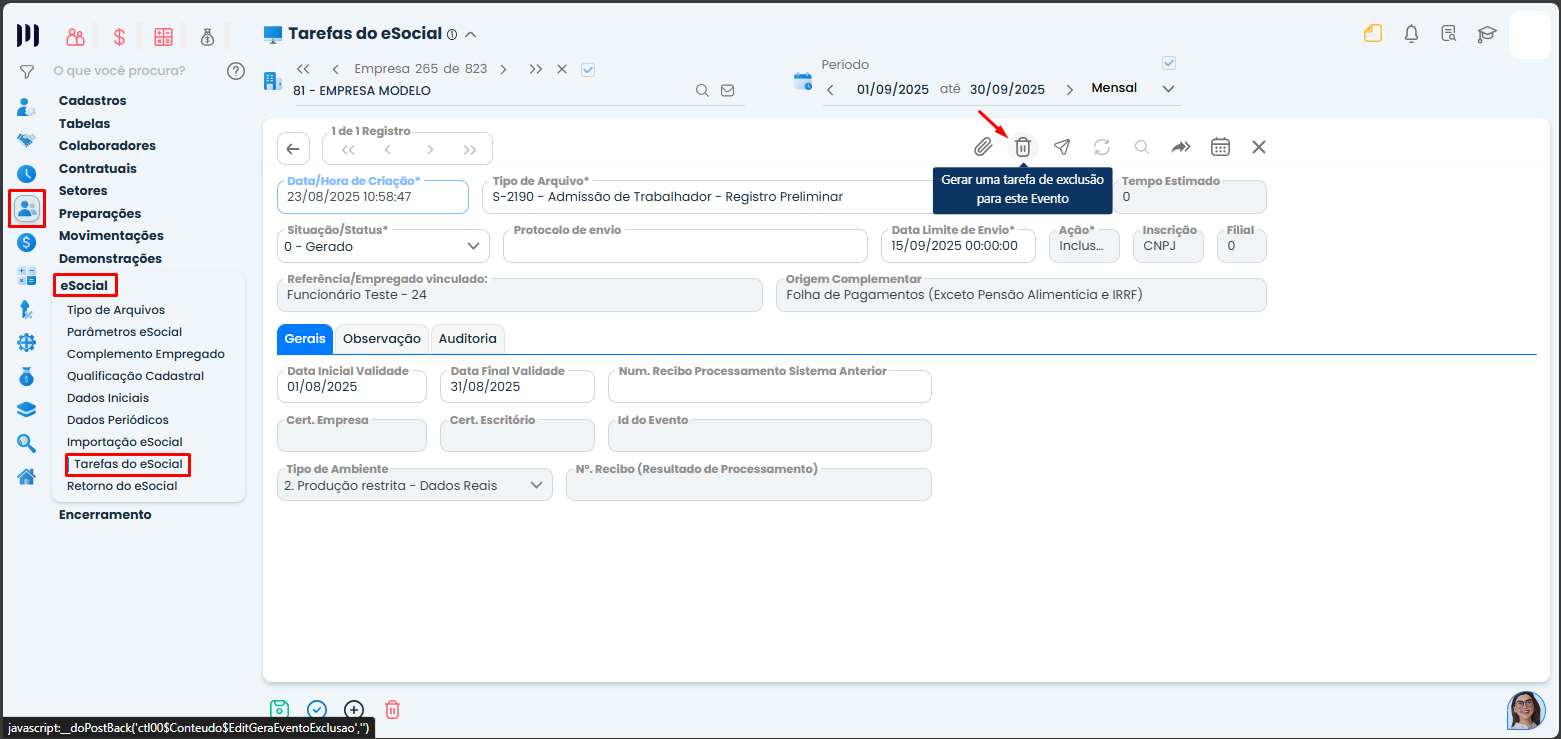The image size is (1561, 739).
Task: Click the back arrow button in record panel
Action: coord(292,149)
